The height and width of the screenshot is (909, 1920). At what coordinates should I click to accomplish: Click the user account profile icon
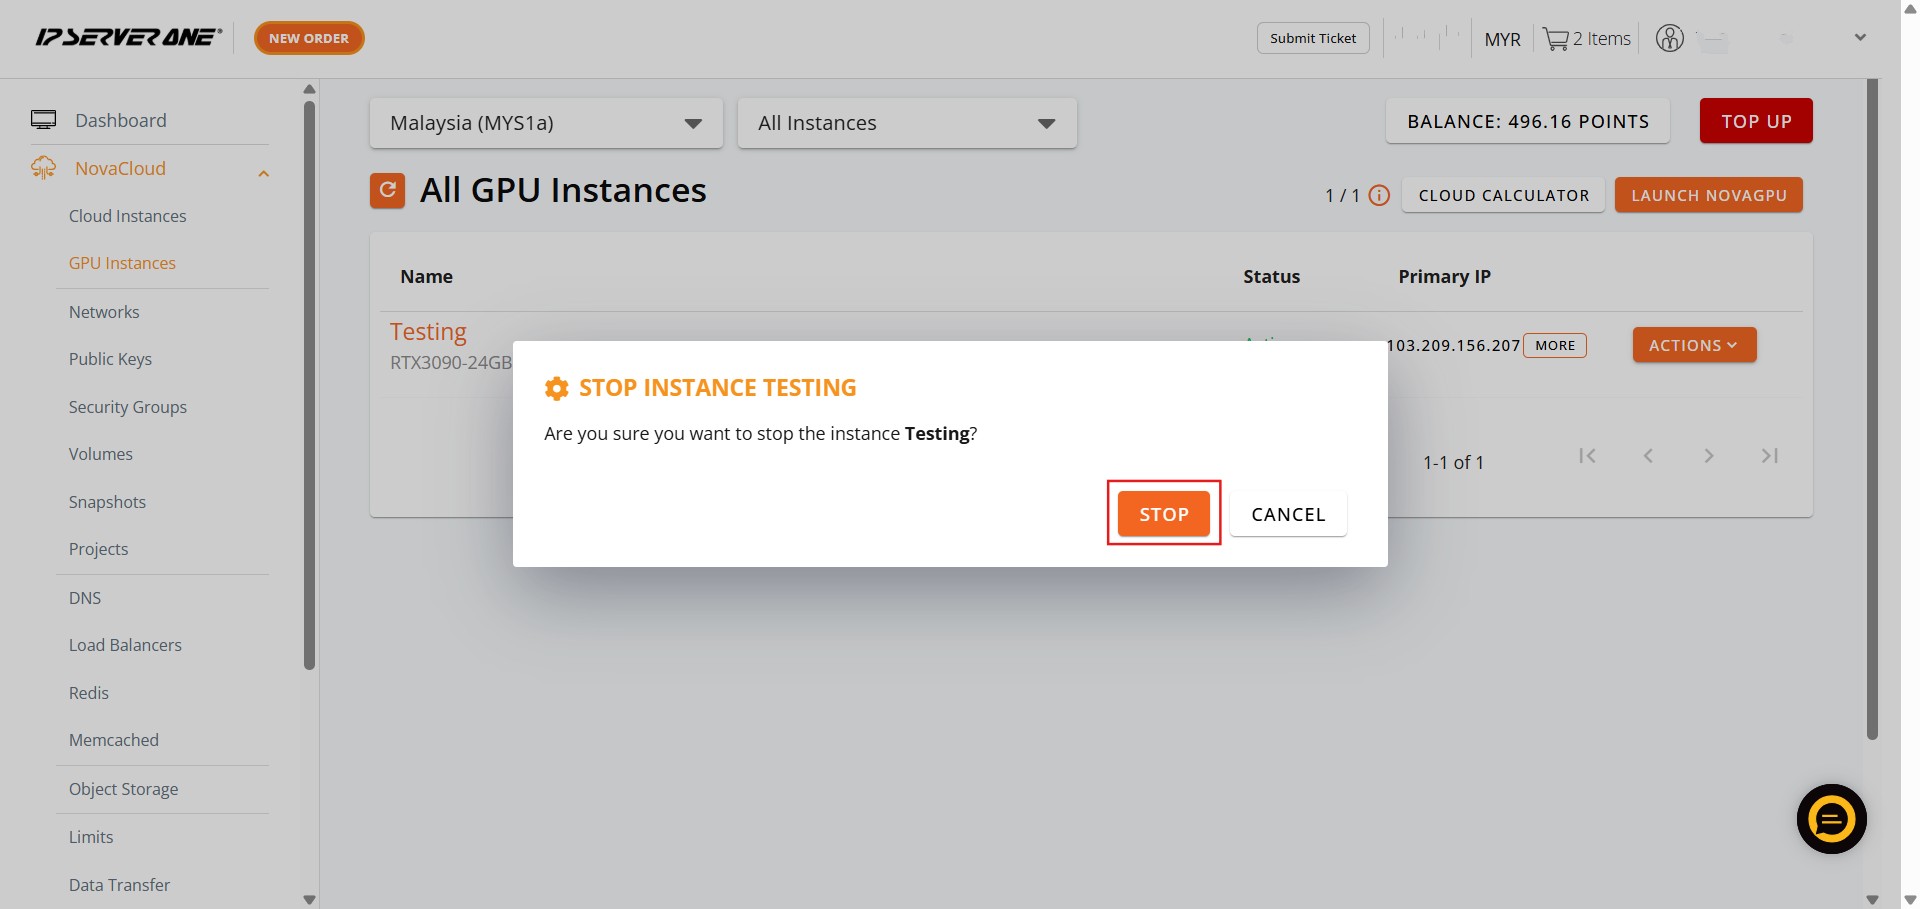(1669, 39)
